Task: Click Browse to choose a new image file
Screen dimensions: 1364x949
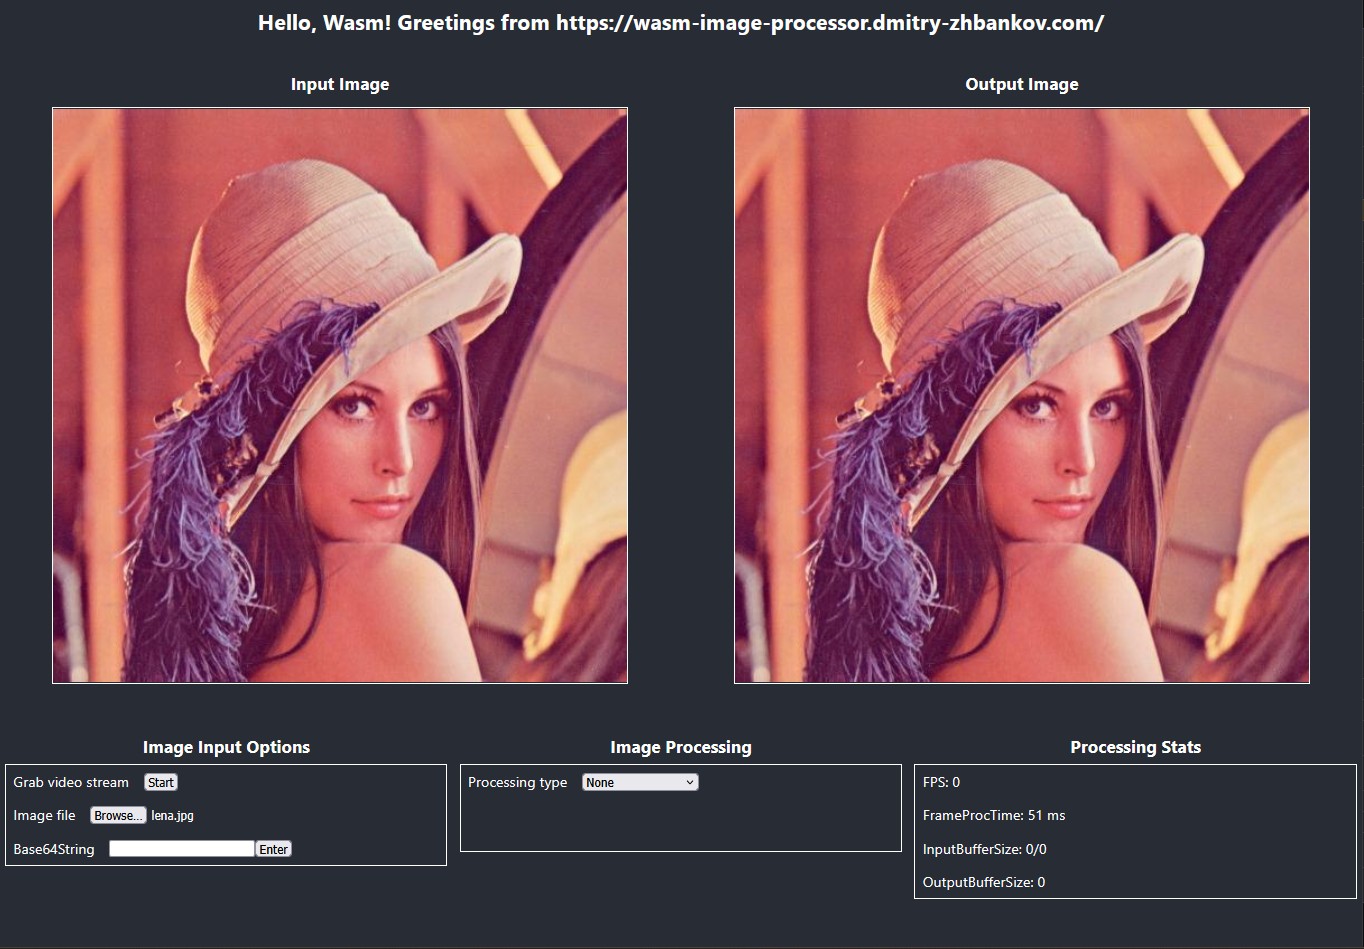Action: point(118,815)
